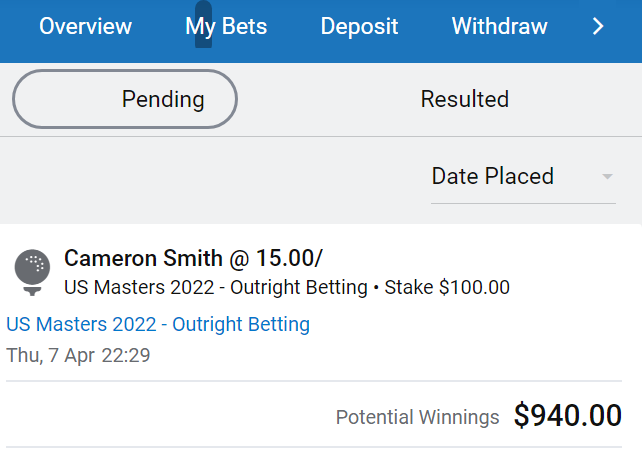
Task: Show more tabs with right chevron arrow
Action: point(598,27)
